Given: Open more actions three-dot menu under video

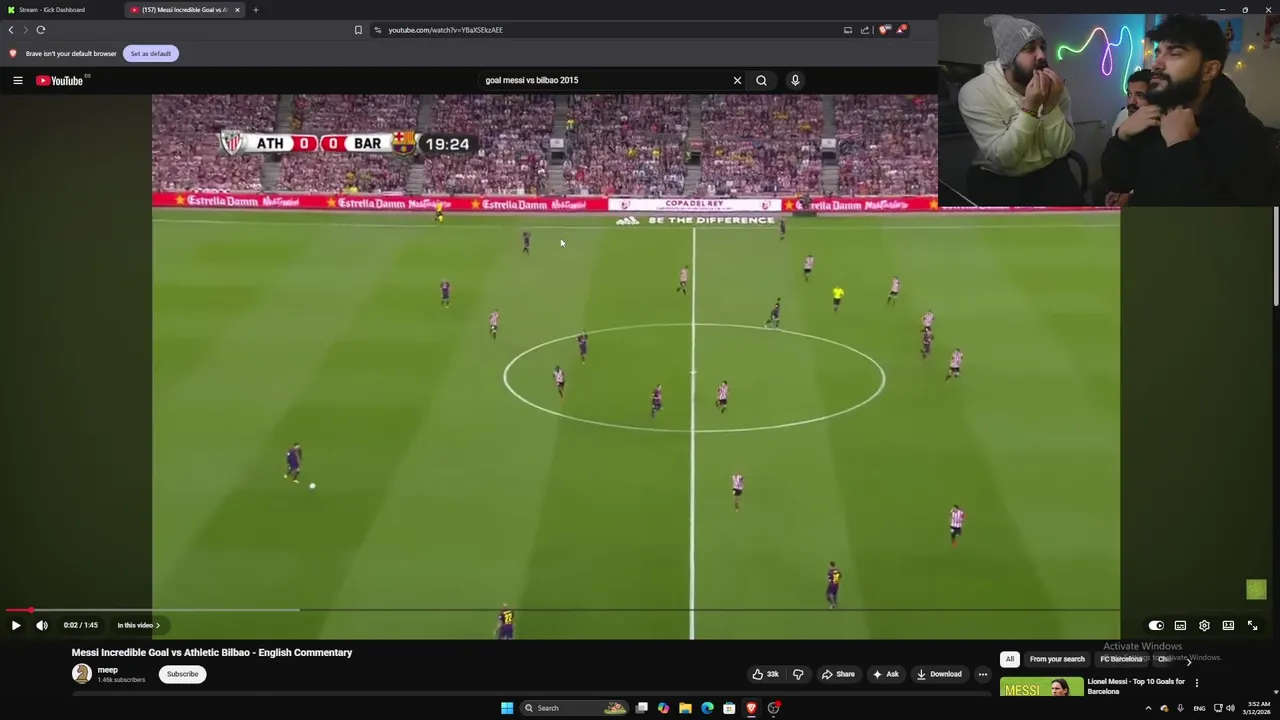Looking at the screenshot, I should pos(983,674).
